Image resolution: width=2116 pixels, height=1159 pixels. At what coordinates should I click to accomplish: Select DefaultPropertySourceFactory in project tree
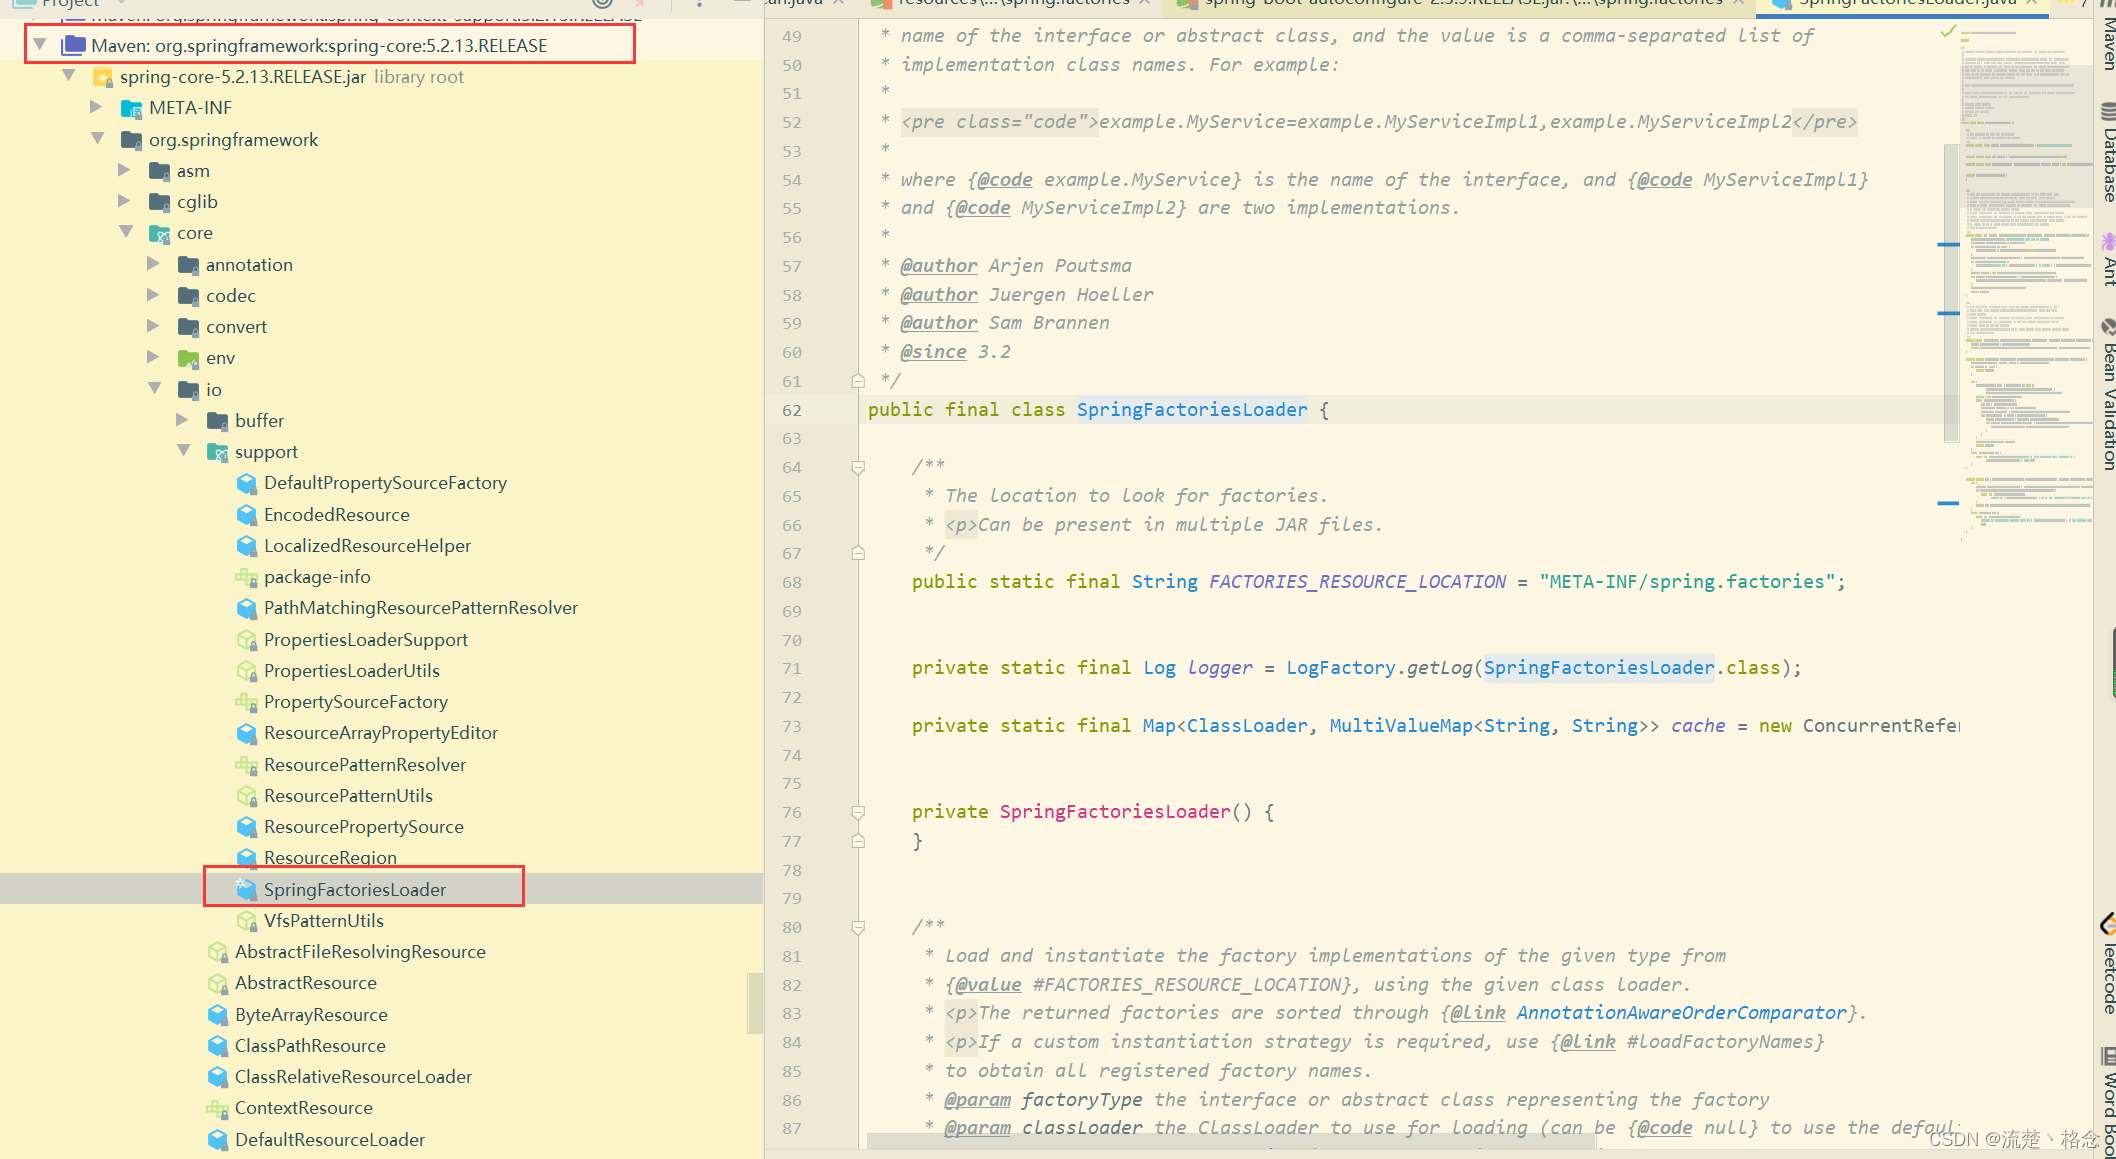click(x=385, y=483)
